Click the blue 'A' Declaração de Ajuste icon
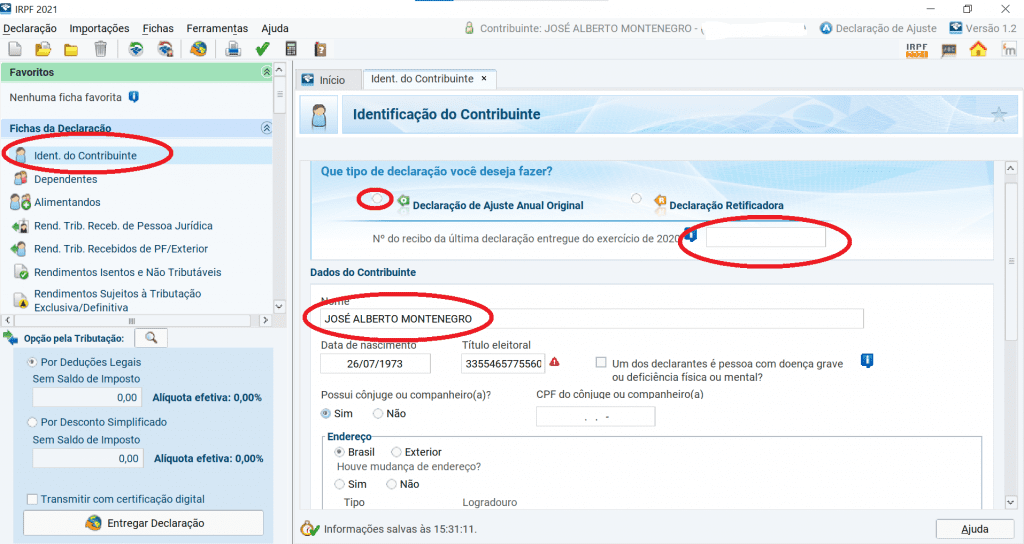The width and height of the screenshot is (1024, 544). [x=826, y=28]
